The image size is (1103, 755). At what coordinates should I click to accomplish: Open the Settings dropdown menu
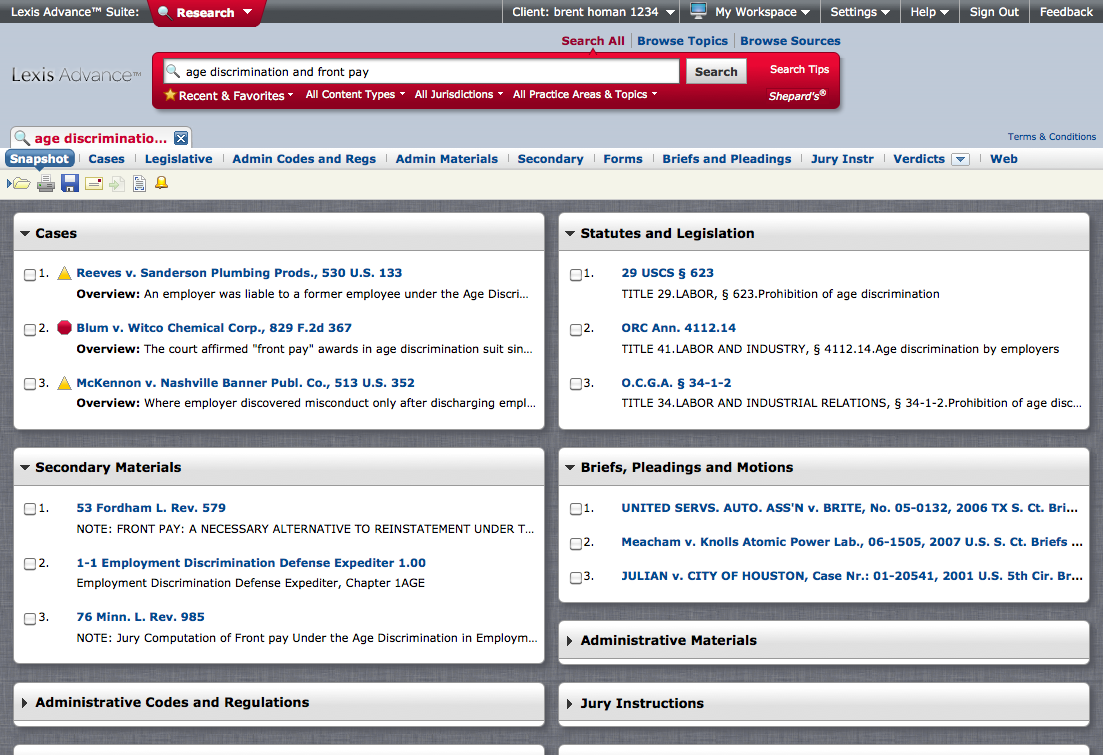click(x=860, y=11)
